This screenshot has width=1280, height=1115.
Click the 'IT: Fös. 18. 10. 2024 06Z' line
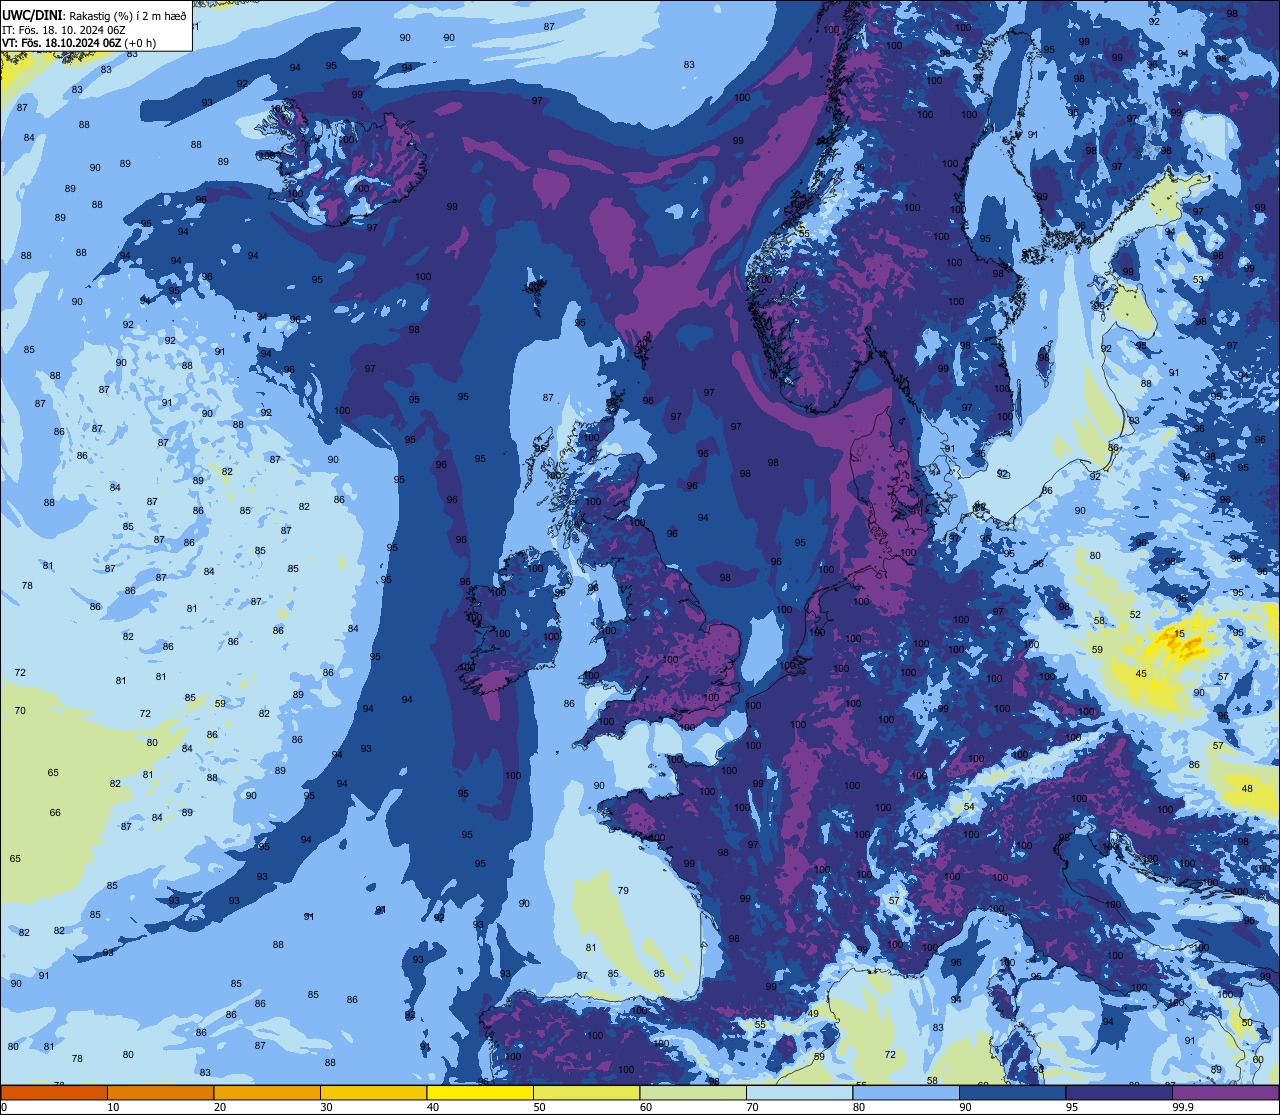[x=62, y=29]
